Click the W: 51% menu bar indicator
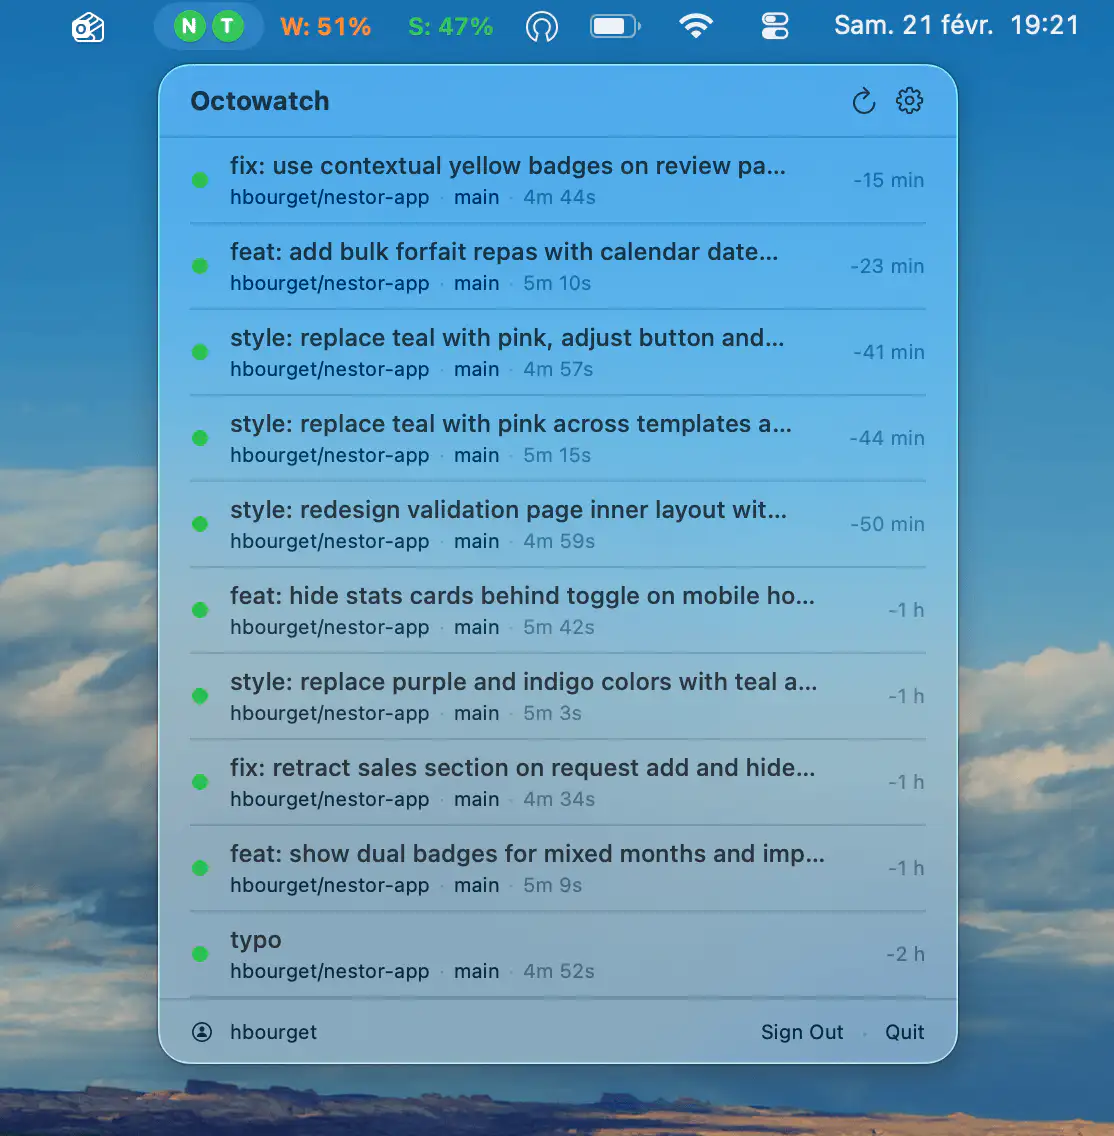The height and width of the screenshot is (1136, 1114). [326, 27]
